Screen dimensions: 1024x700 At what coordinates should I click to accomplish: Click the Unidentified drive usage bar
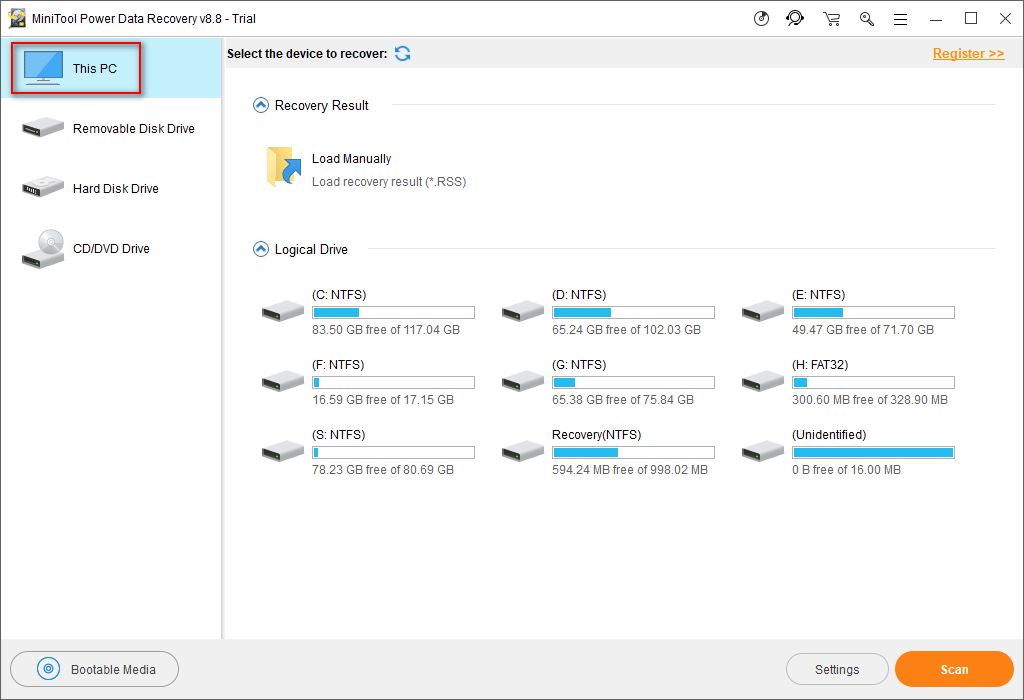[873, 453]
